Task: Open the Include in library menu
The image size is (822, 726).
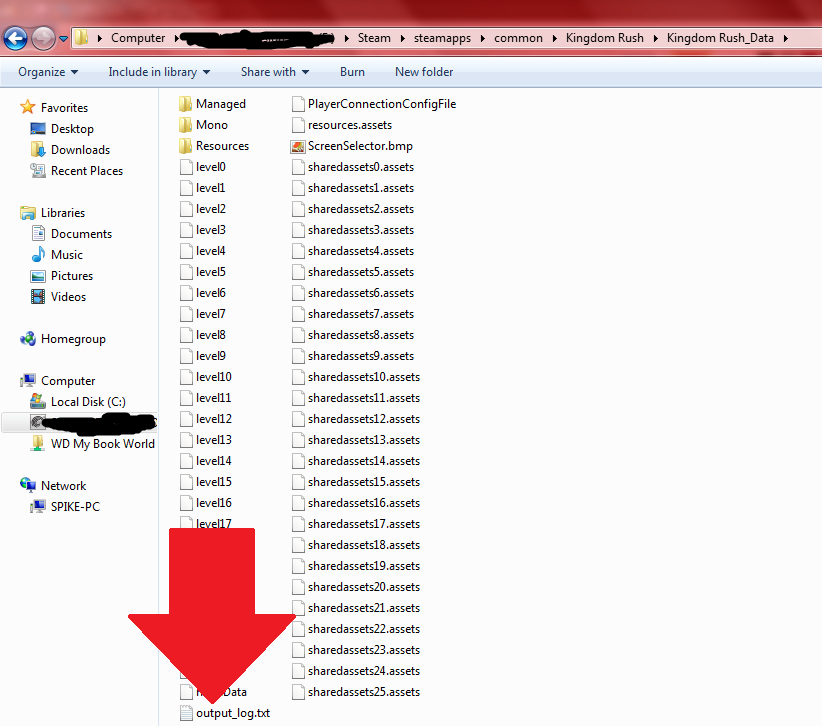Action: 159,72
